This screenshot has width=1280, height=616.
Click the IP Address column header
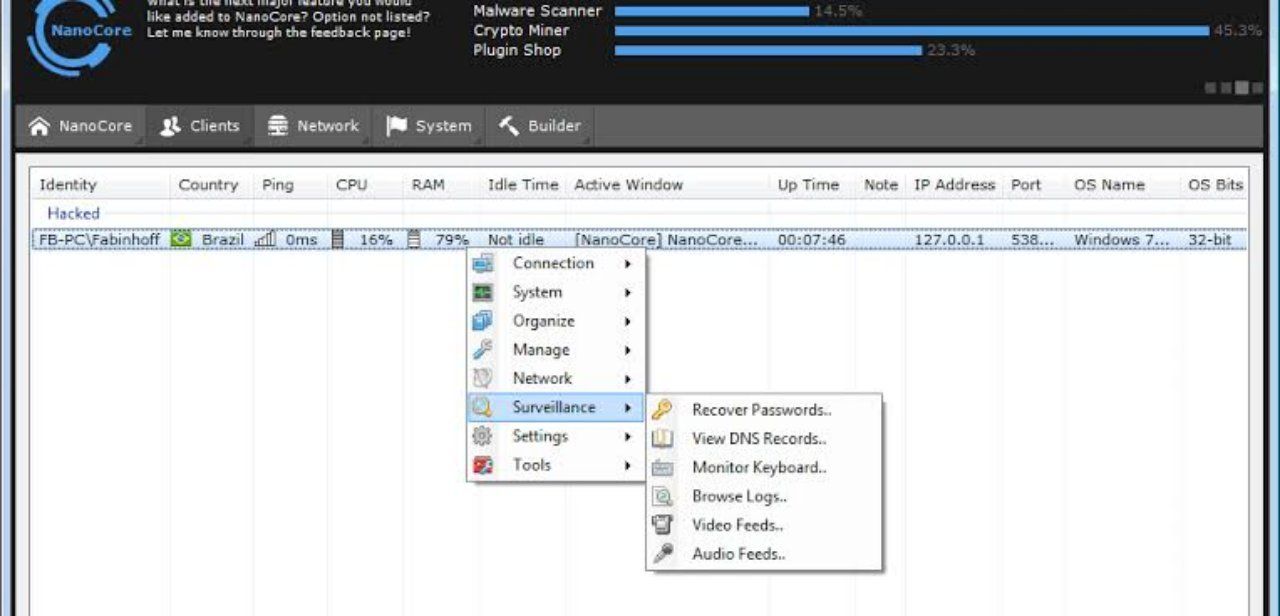coord(955,185)
